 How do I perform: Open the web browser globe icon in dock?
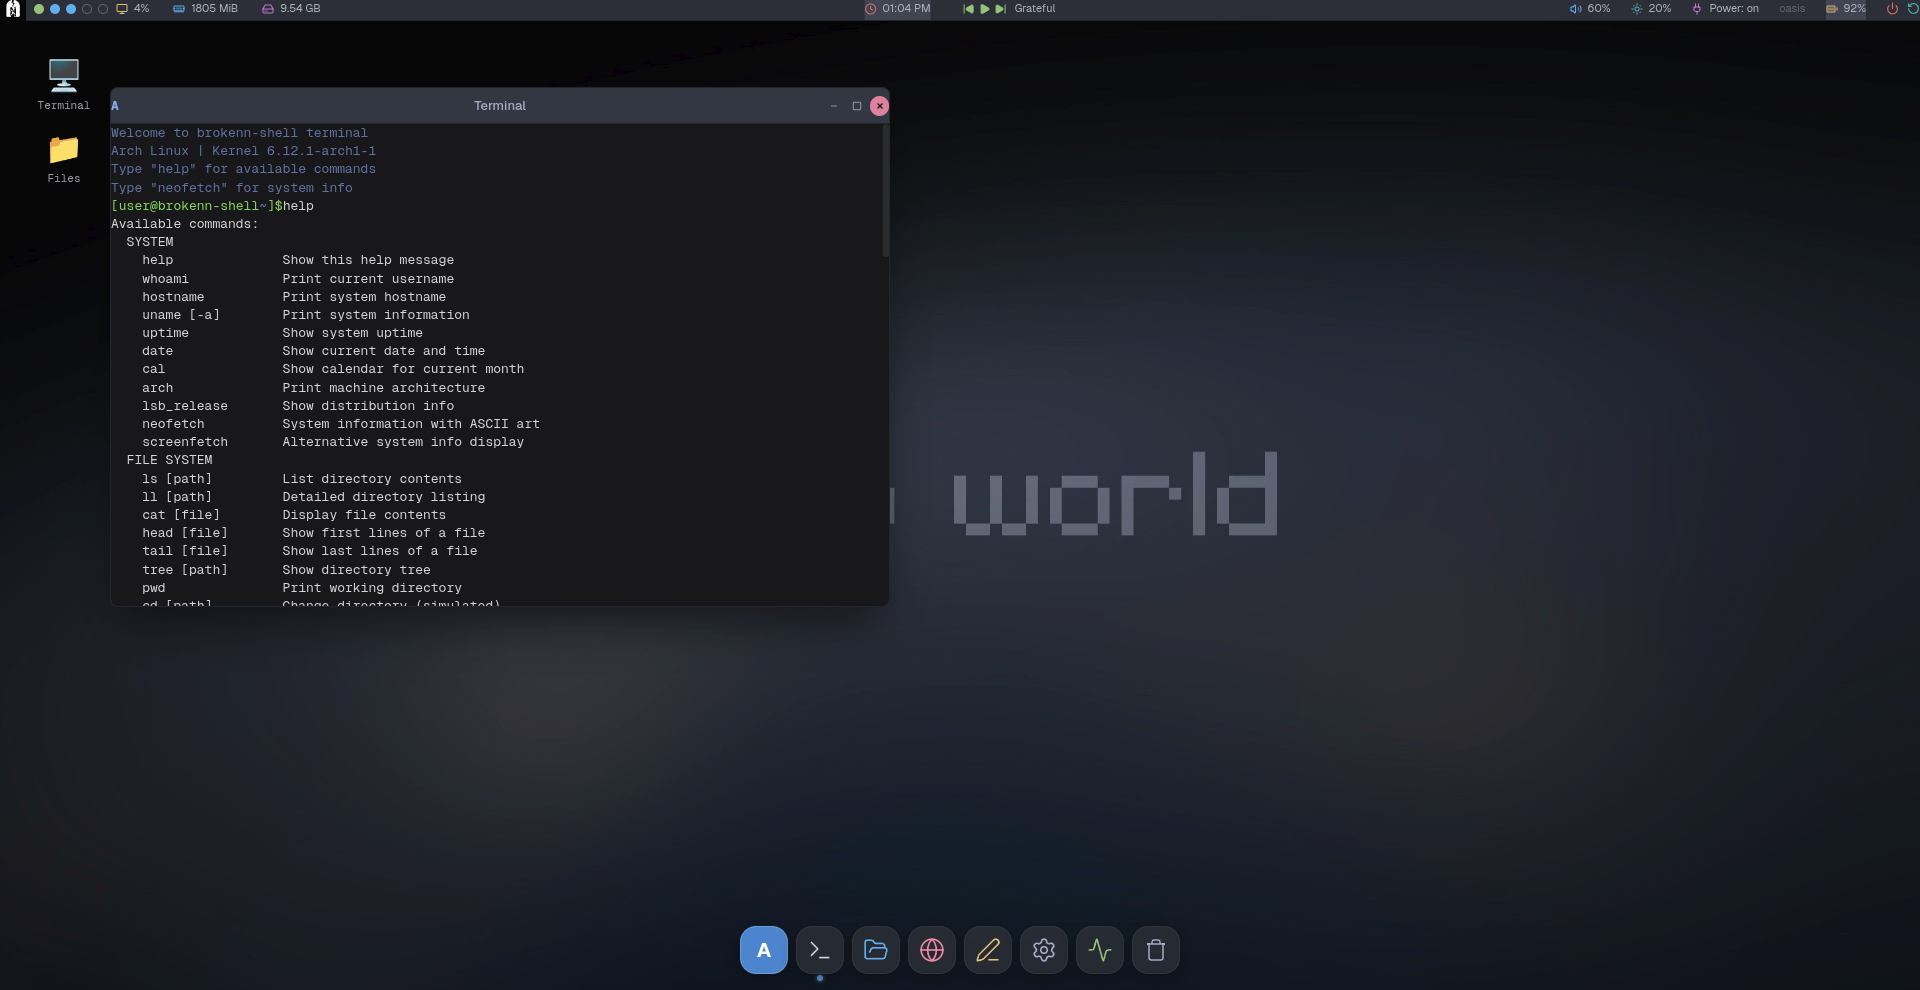pyautogui.click(x=932, y=950)
